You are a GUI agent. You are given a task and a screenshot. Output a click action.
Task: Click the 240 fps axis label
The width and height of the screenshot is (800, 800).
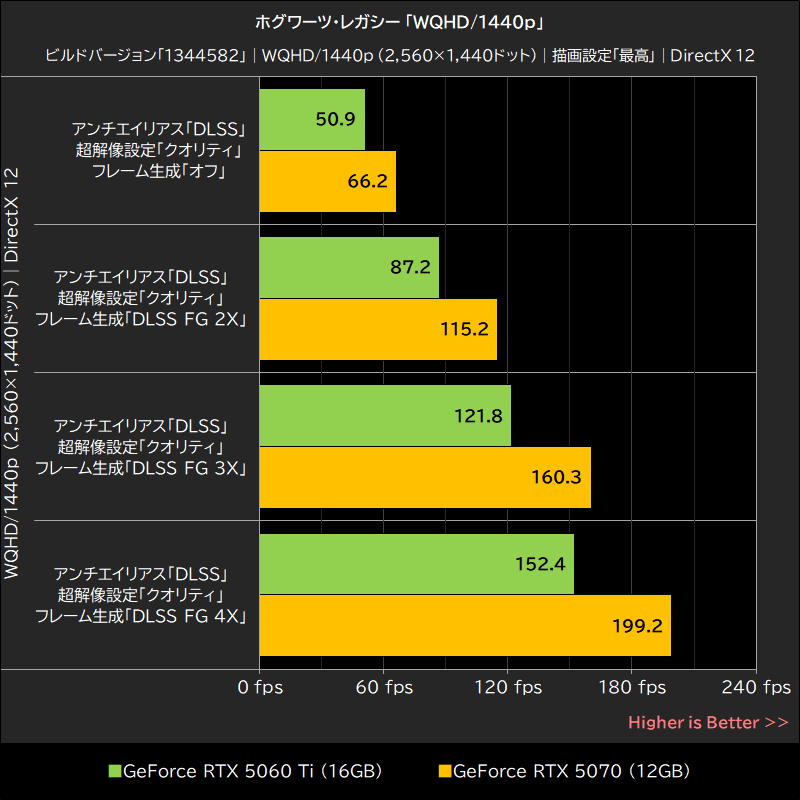pyautogui.click(x=756, y=687)
